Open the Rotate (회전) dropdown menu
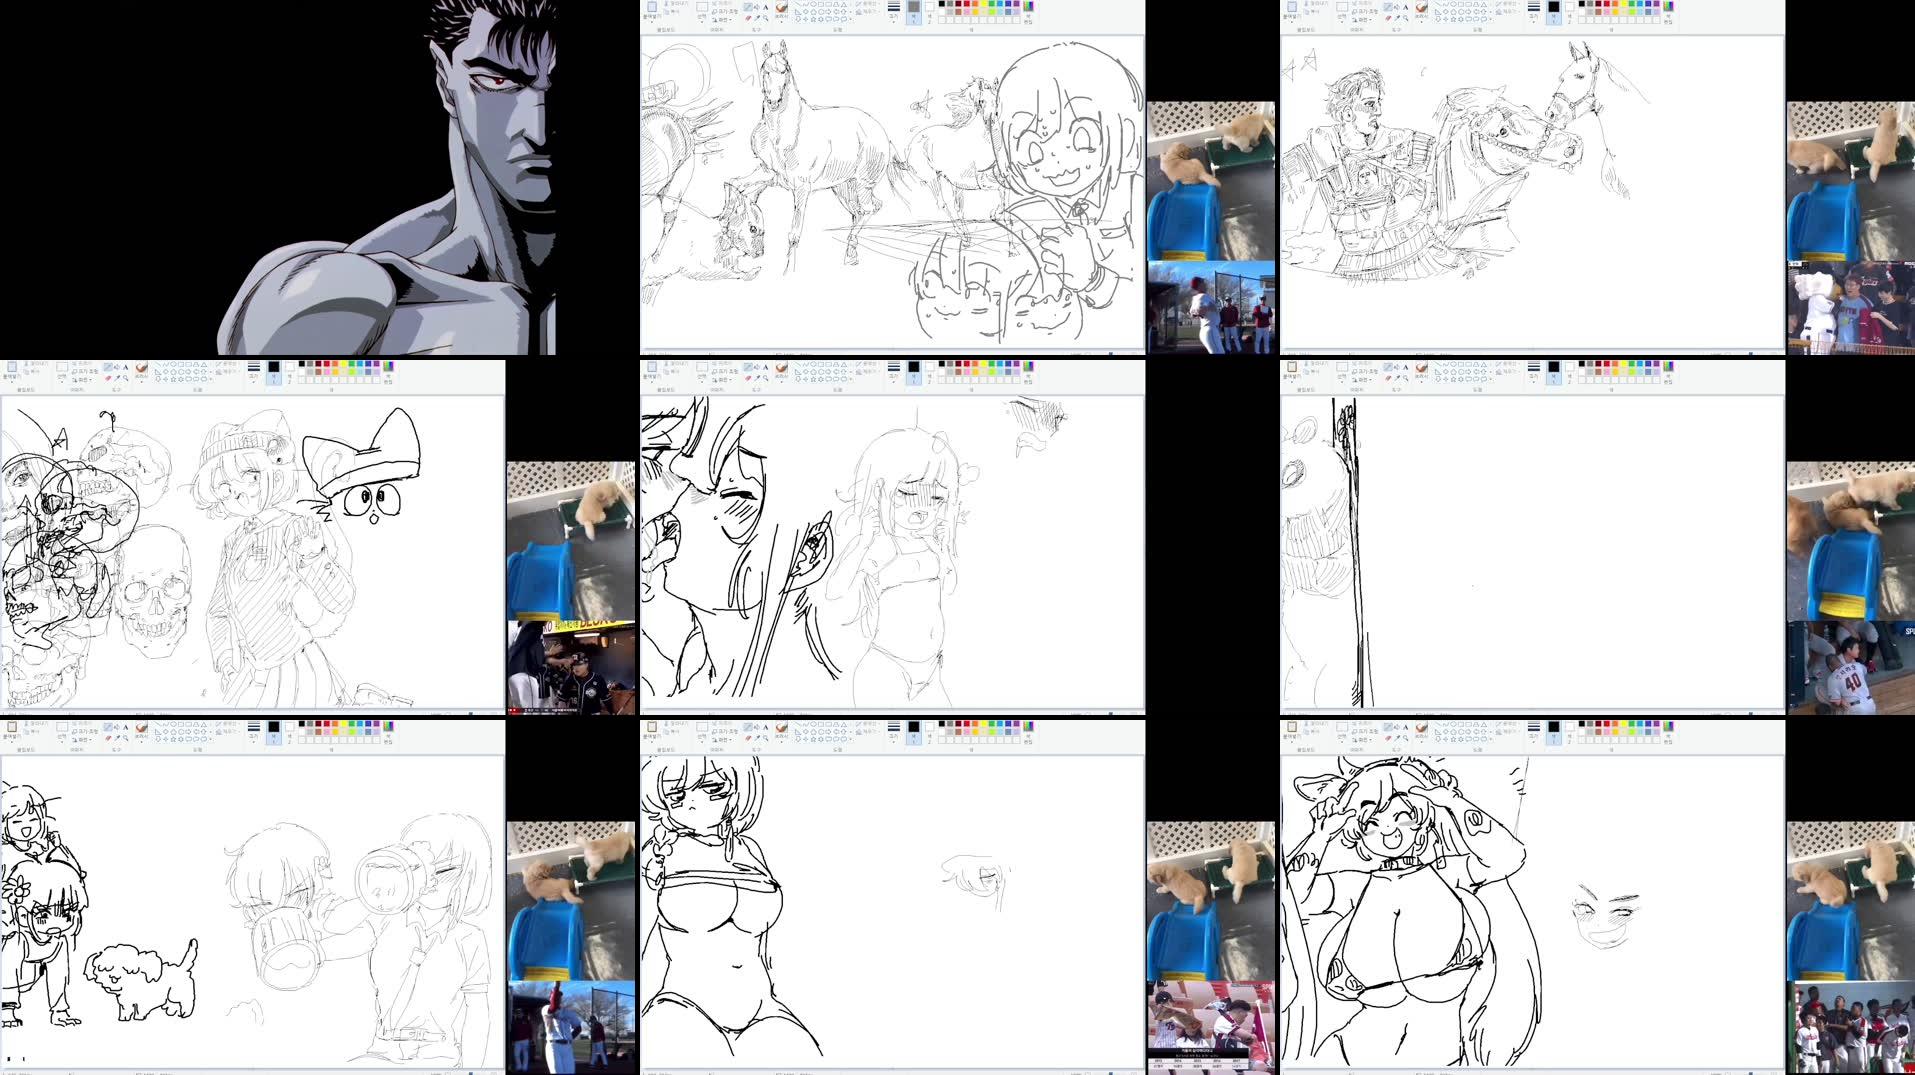Viewport: 1915px width, 1075px height. pos(722,19)
